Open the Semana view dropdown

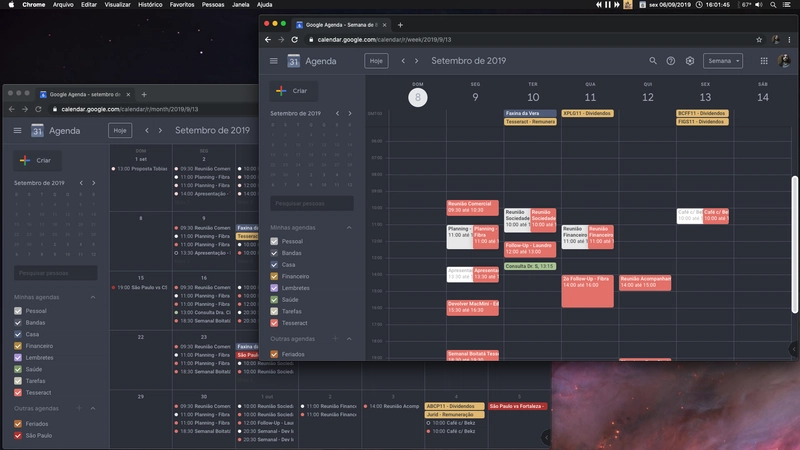click(x=723, y=61)
